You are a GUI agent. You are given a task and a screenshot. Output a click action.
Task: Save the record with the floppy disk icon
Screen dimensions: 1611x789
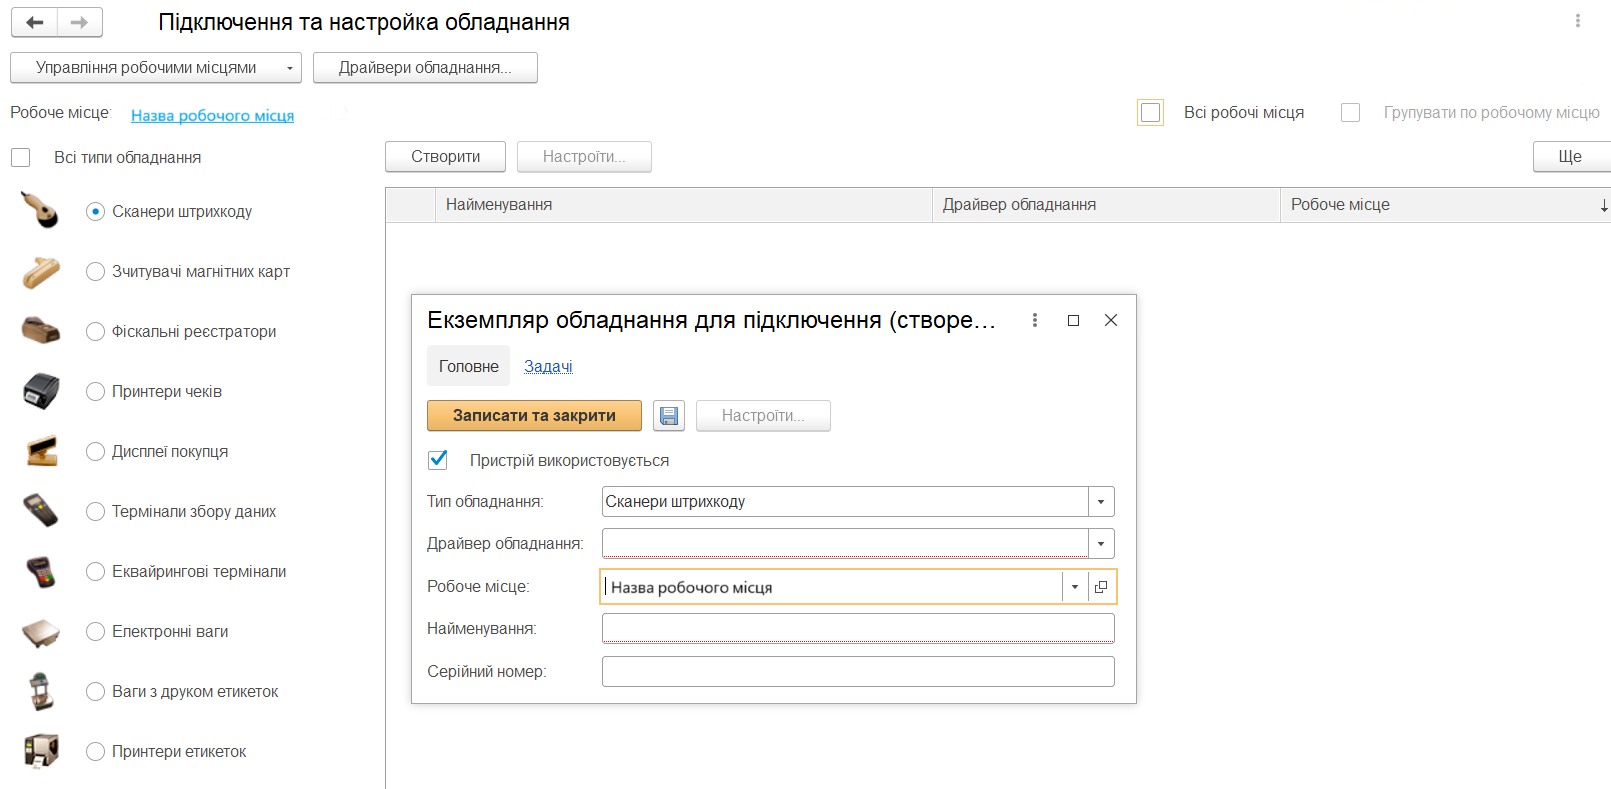tap(669, 416)
